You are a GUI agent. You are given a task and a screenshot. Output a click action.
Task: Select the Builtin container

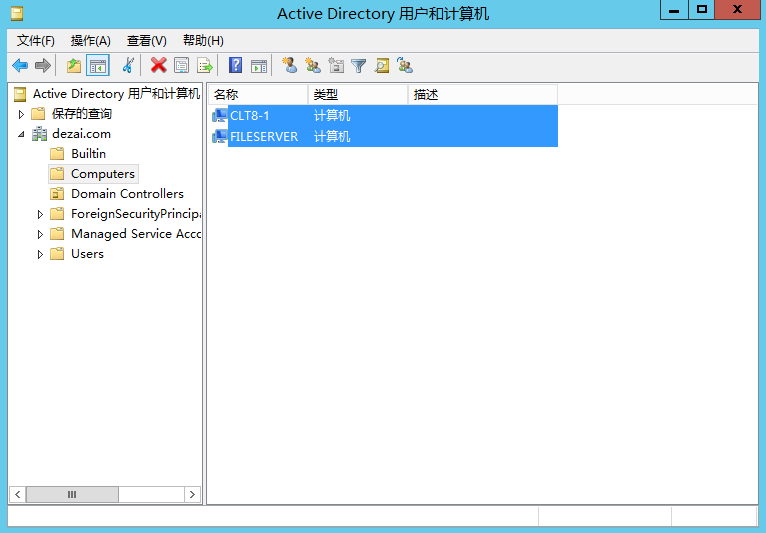click(88, 154)
